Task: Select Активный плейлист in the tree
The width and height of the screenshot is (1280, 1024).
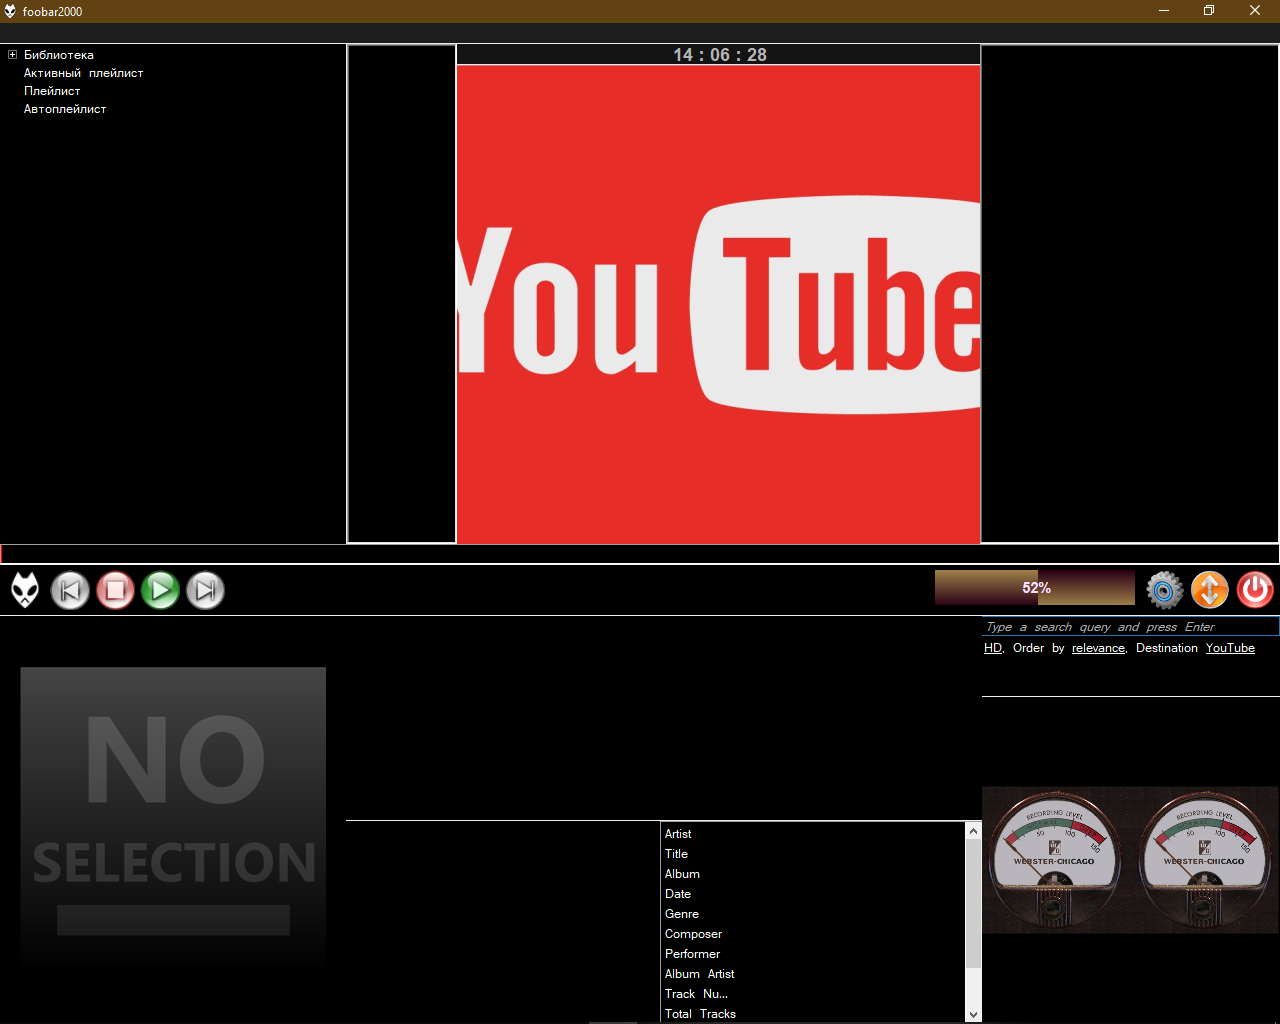Action: click(x=83, y=73)
